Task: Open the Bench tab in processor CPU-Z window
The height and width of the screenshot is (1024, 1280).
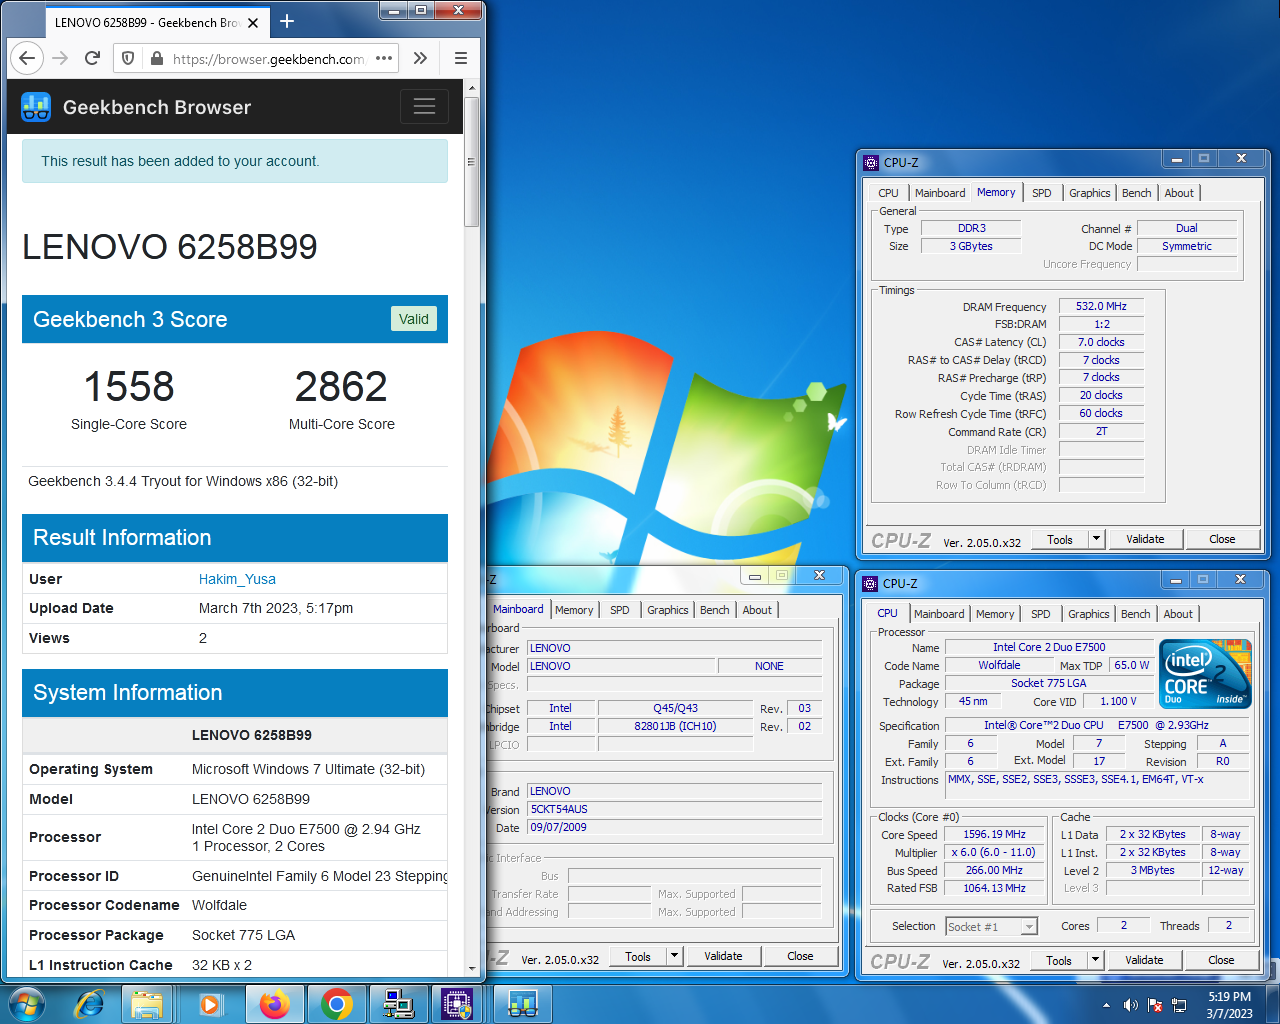Action: point(1135,614)
